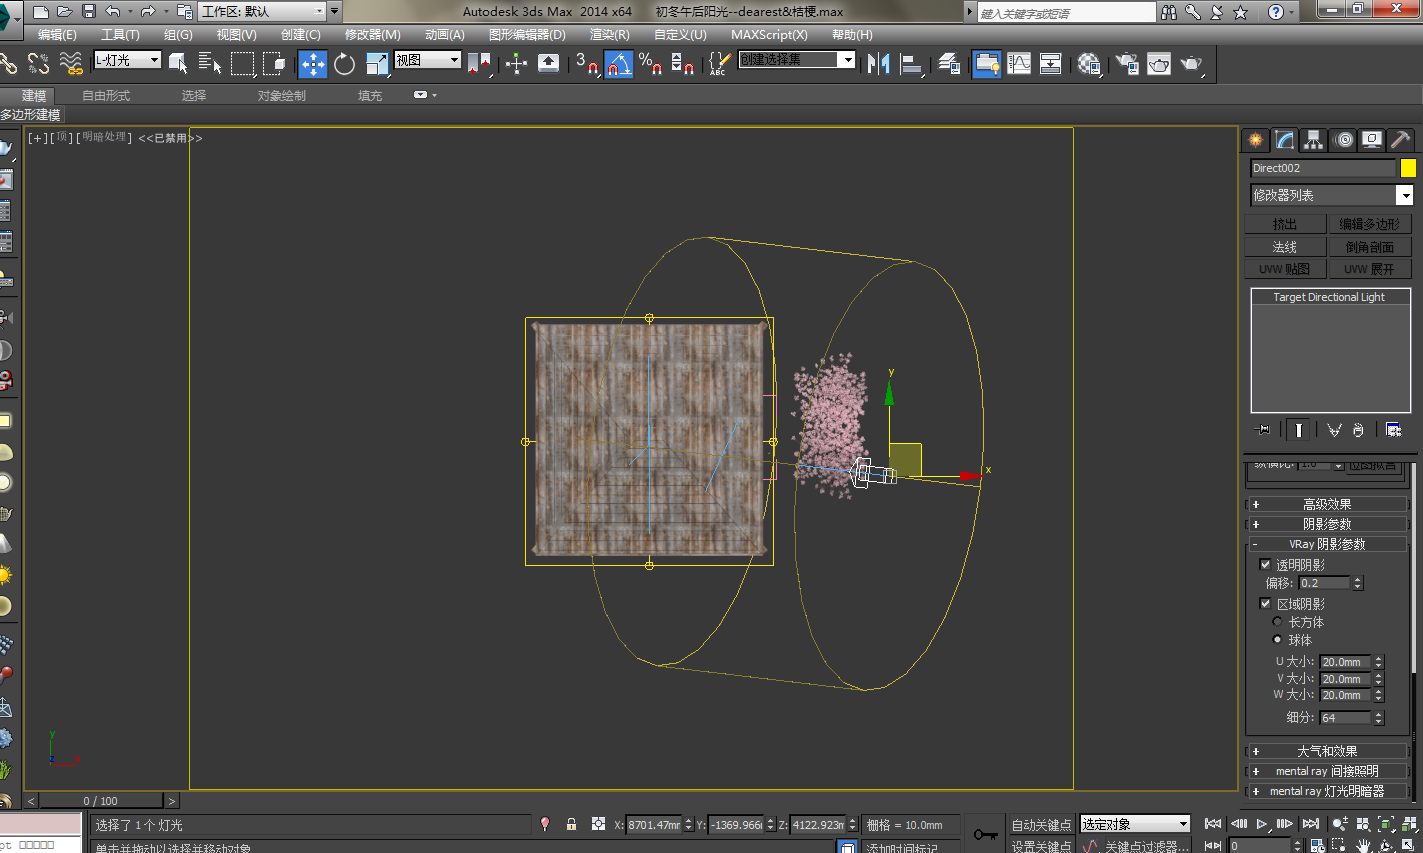Image resolution: width=1423 pixels, height=853 pixels.
Task: Switch to the Create command panel
Action: pyautogui.click(x=1255, y=140)
